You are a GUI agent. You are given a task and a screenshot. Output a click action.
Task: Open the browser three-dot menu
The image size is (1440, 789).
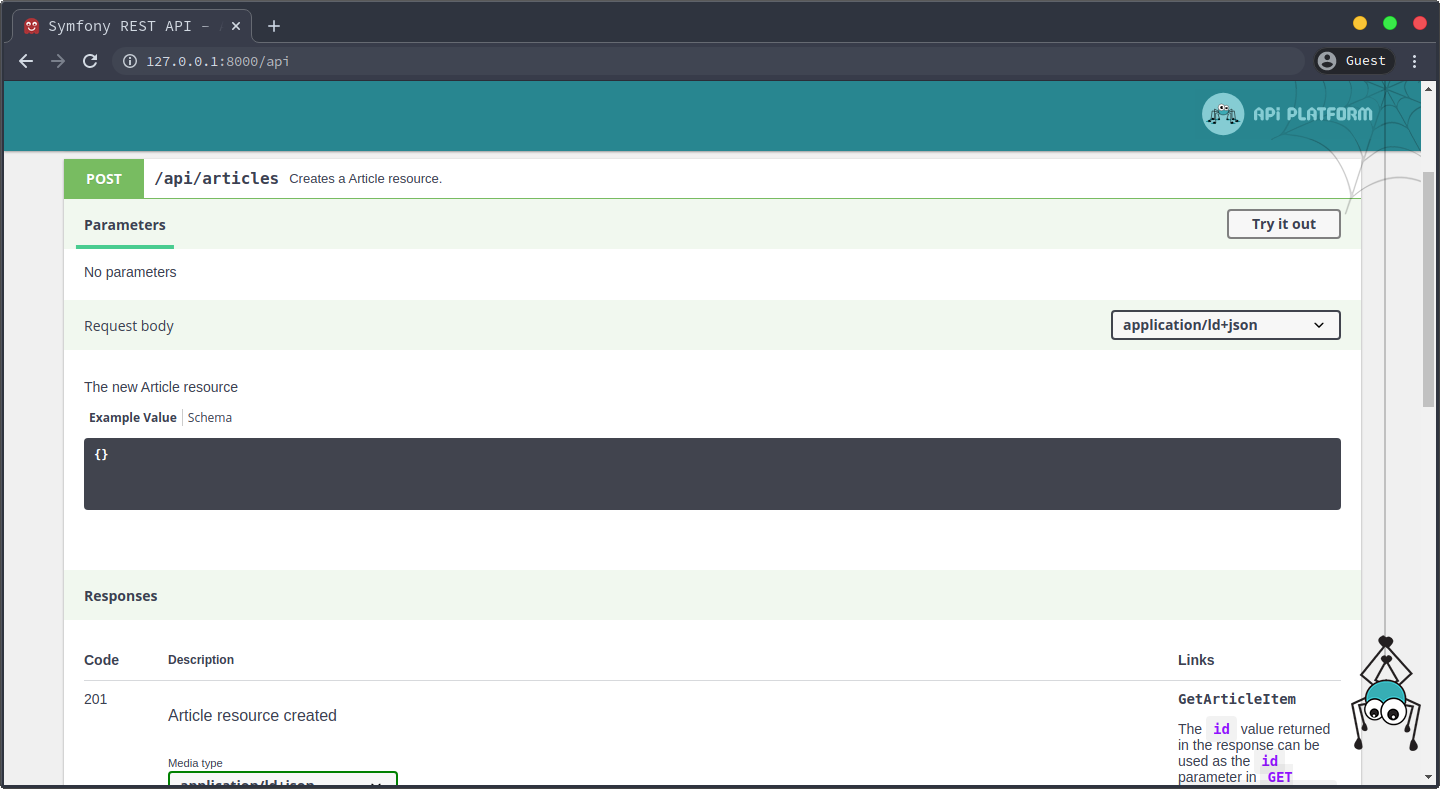pyautogui.click(x=1414, y=61)
